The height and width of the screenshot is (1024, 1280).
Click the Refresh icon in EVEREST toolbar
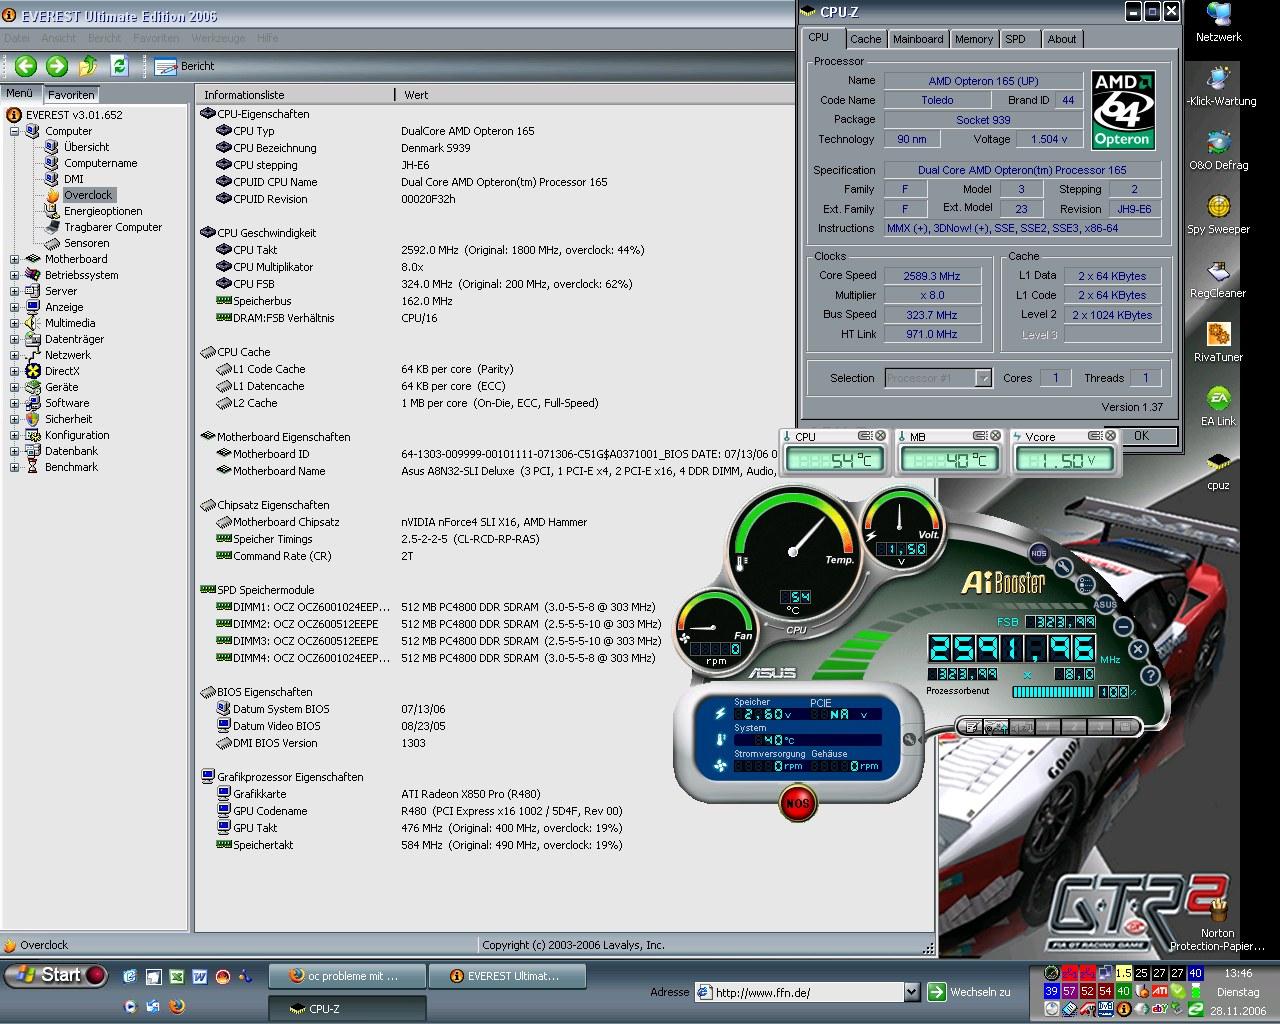pos(120,66)
